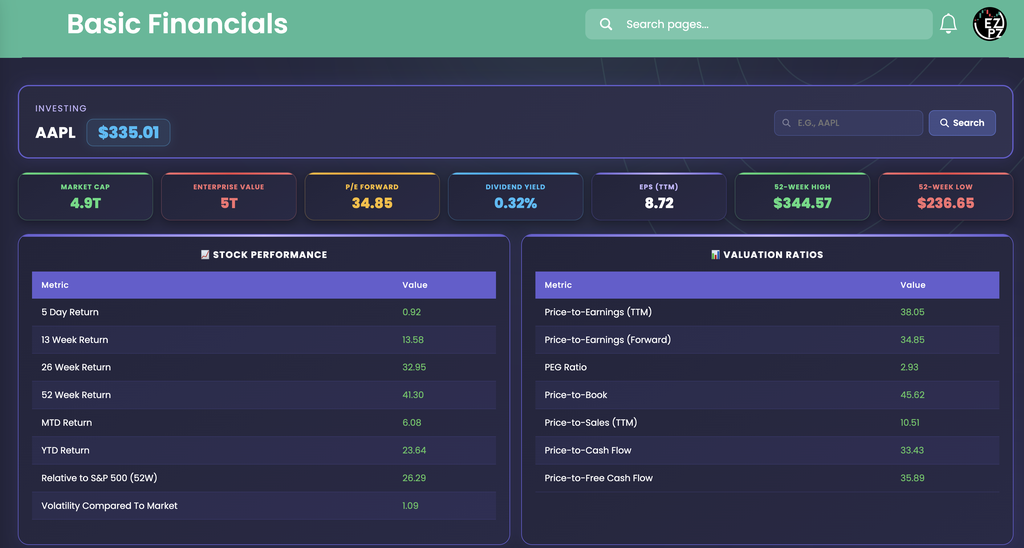Click the AAPL ticker symbol
The width and height of the screenshot is (1024, 548).
coord(56,133)
